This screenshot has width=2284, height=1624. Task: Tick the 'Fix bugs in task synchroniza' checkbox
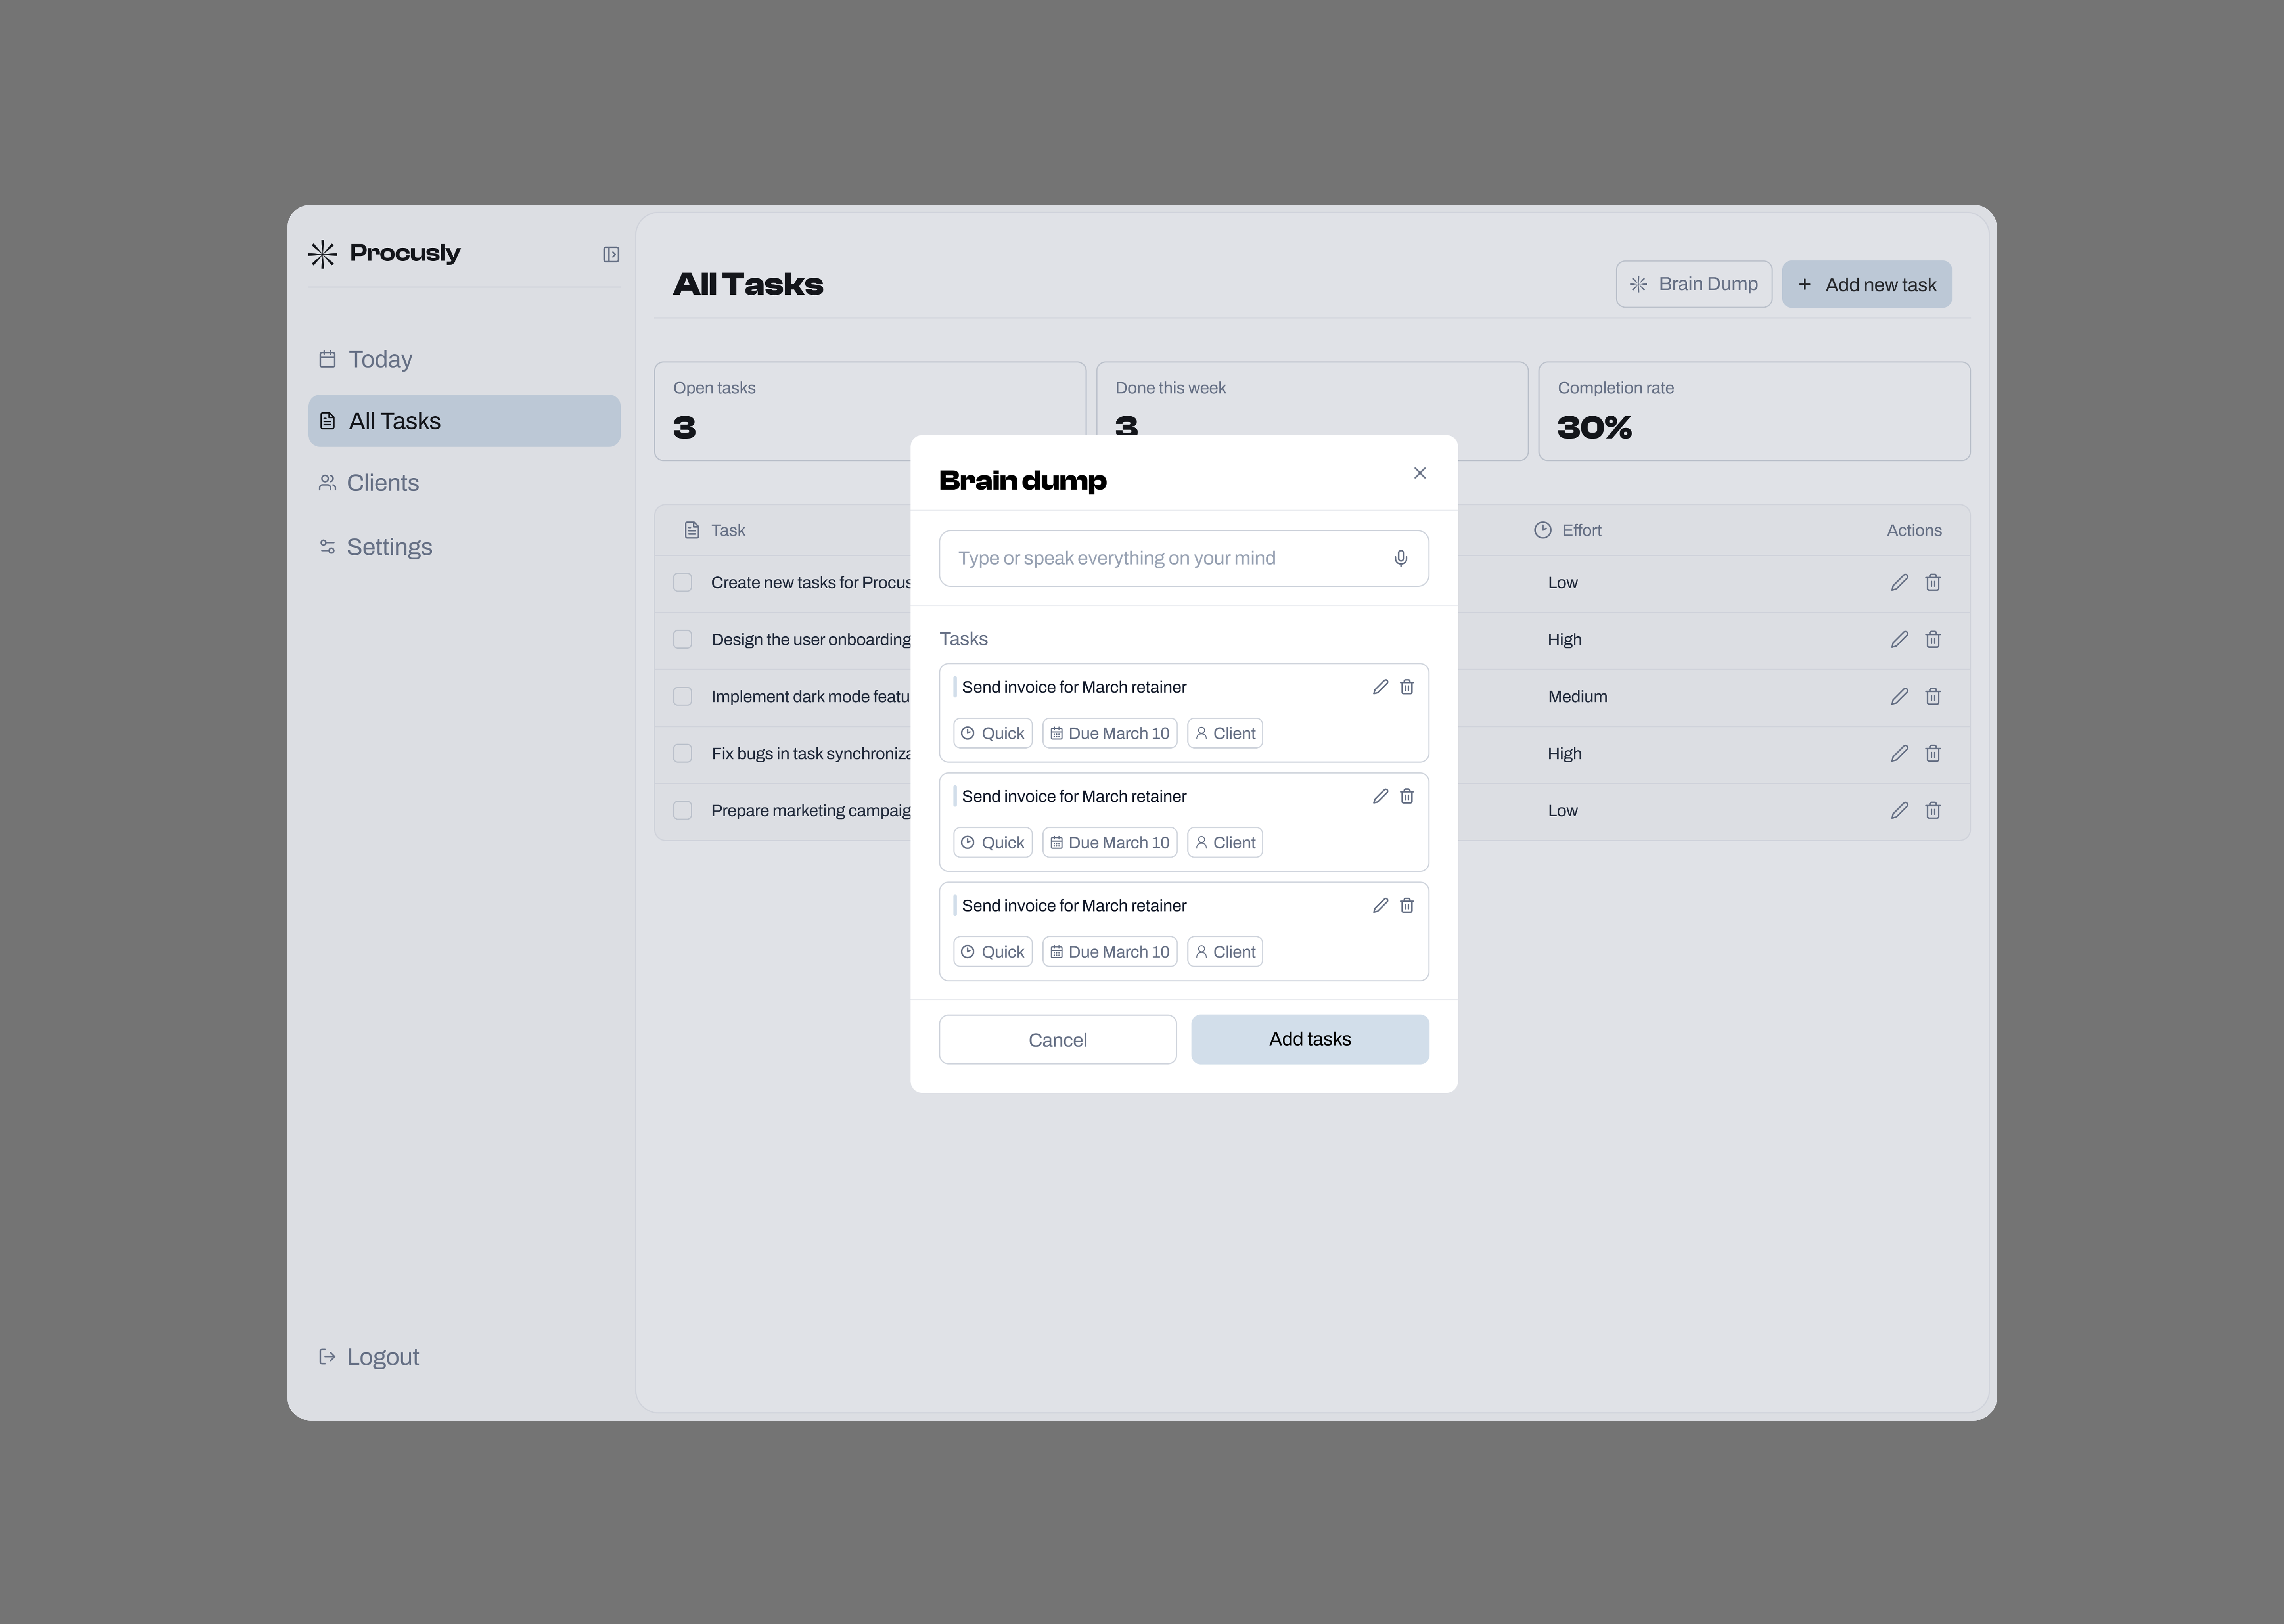pyautogui.click(x=682, y=753)
